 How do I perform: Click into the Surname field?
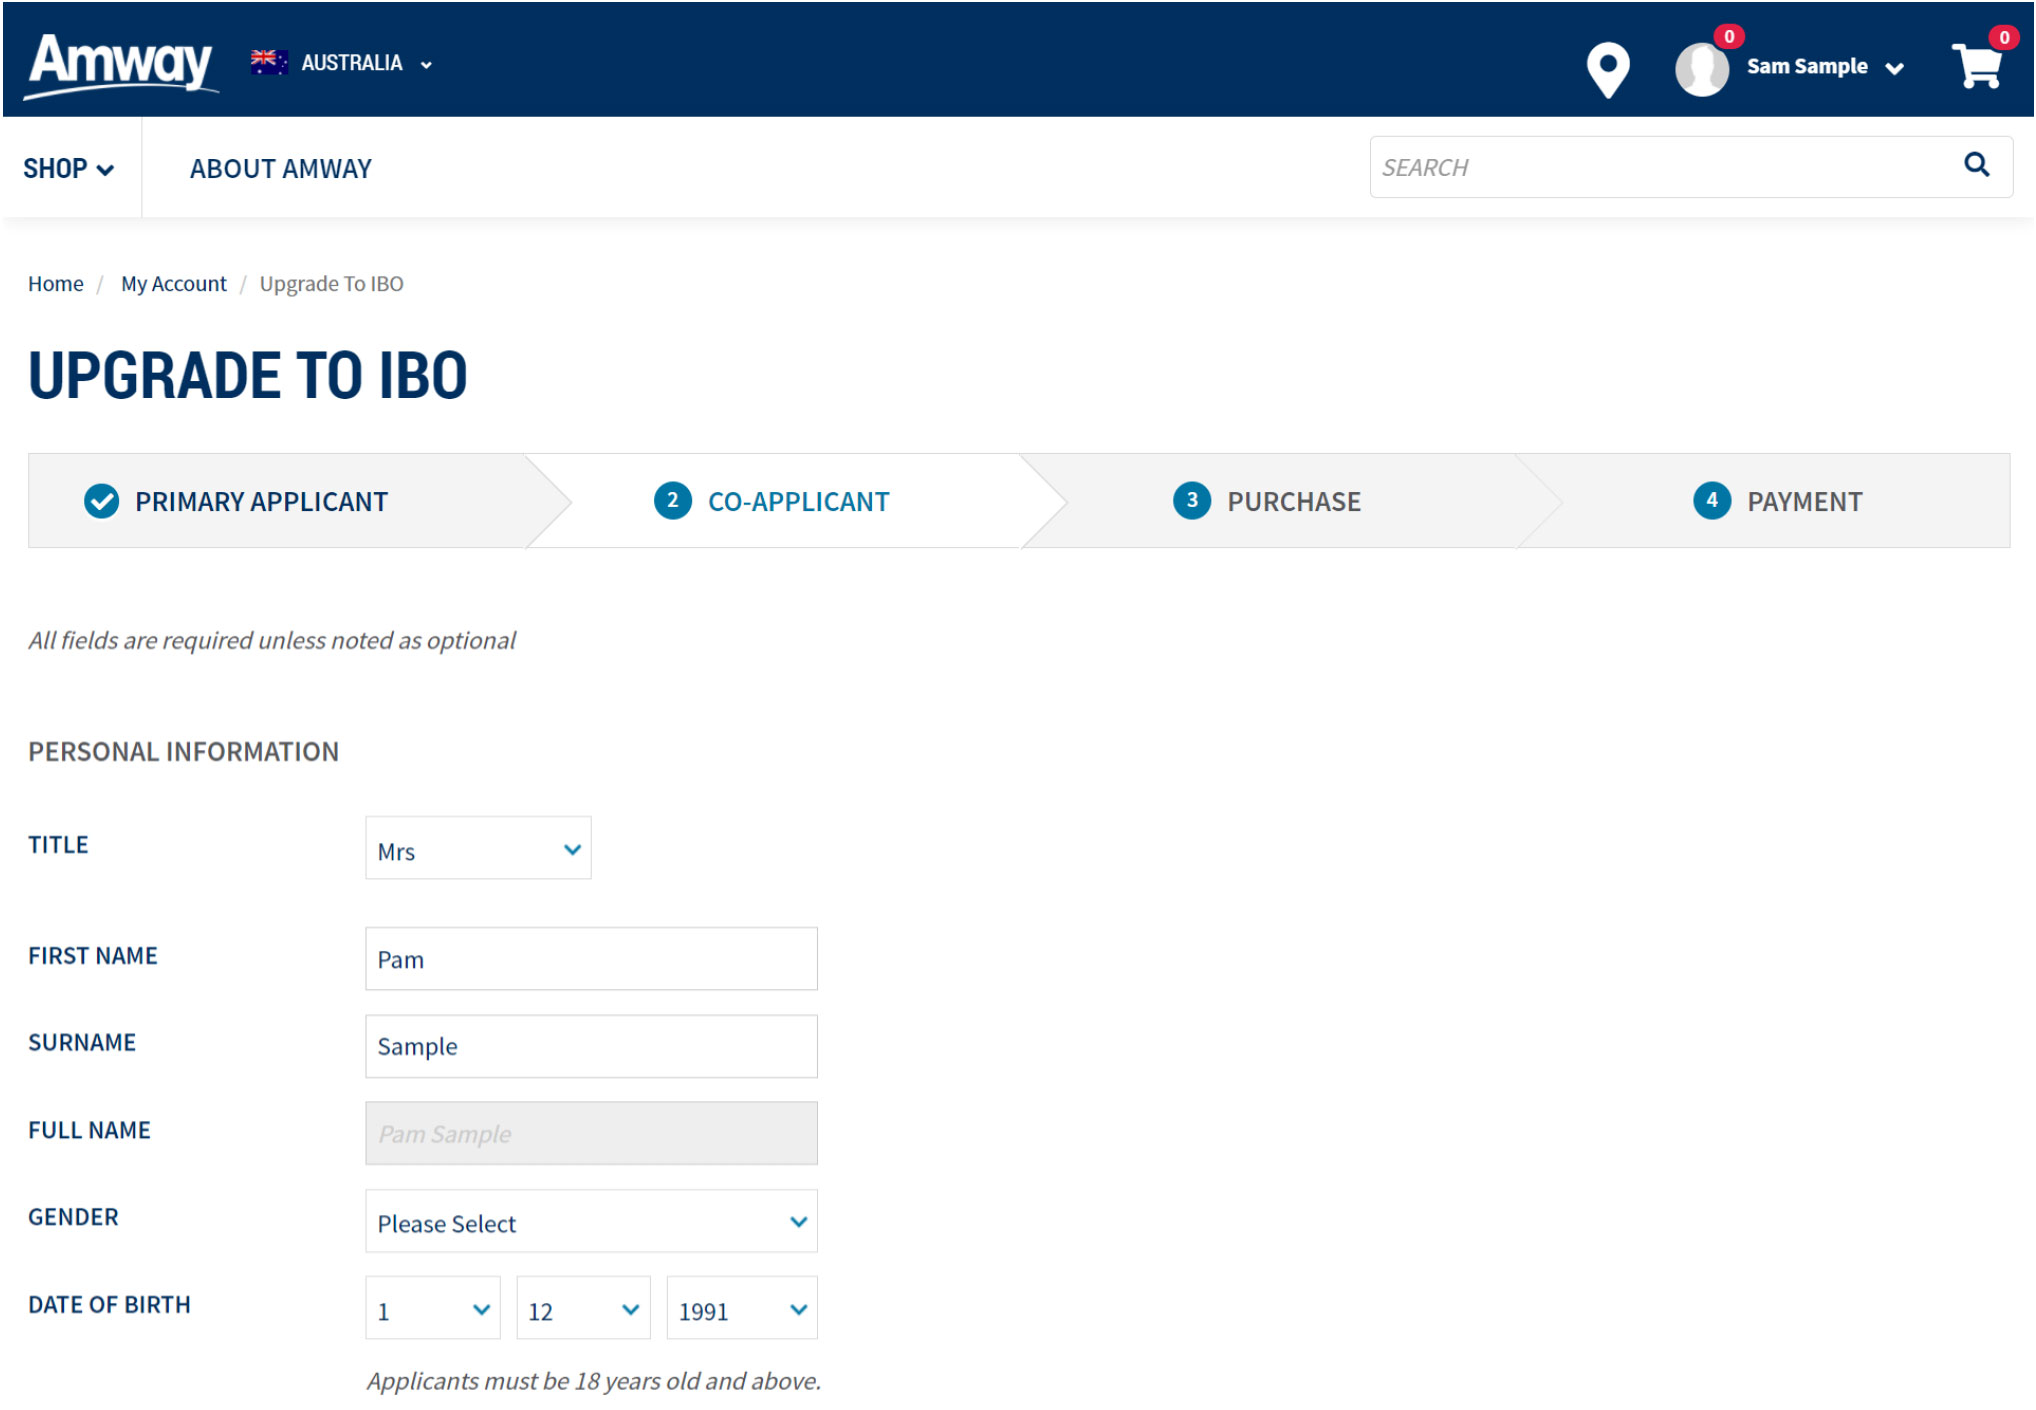tap(591, 1046)
